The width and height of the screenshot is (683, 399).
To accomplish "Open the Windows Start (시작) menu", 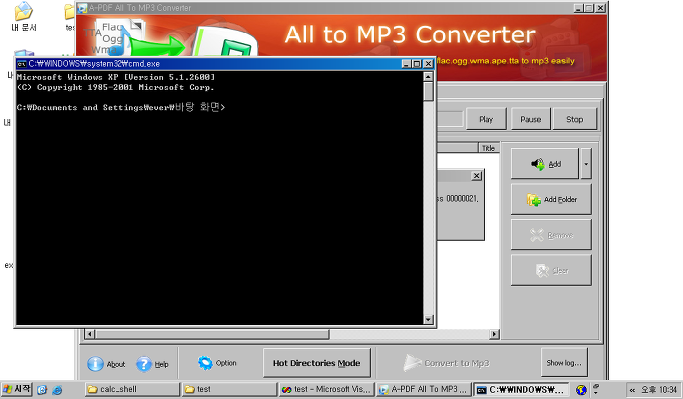I will (x=17, y=389).
